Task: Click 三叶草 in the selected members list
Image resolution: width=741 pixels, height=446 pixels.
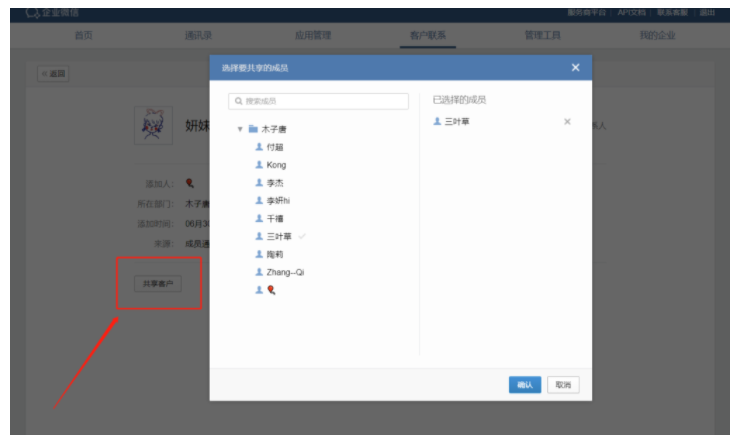Action: (457, 121)
